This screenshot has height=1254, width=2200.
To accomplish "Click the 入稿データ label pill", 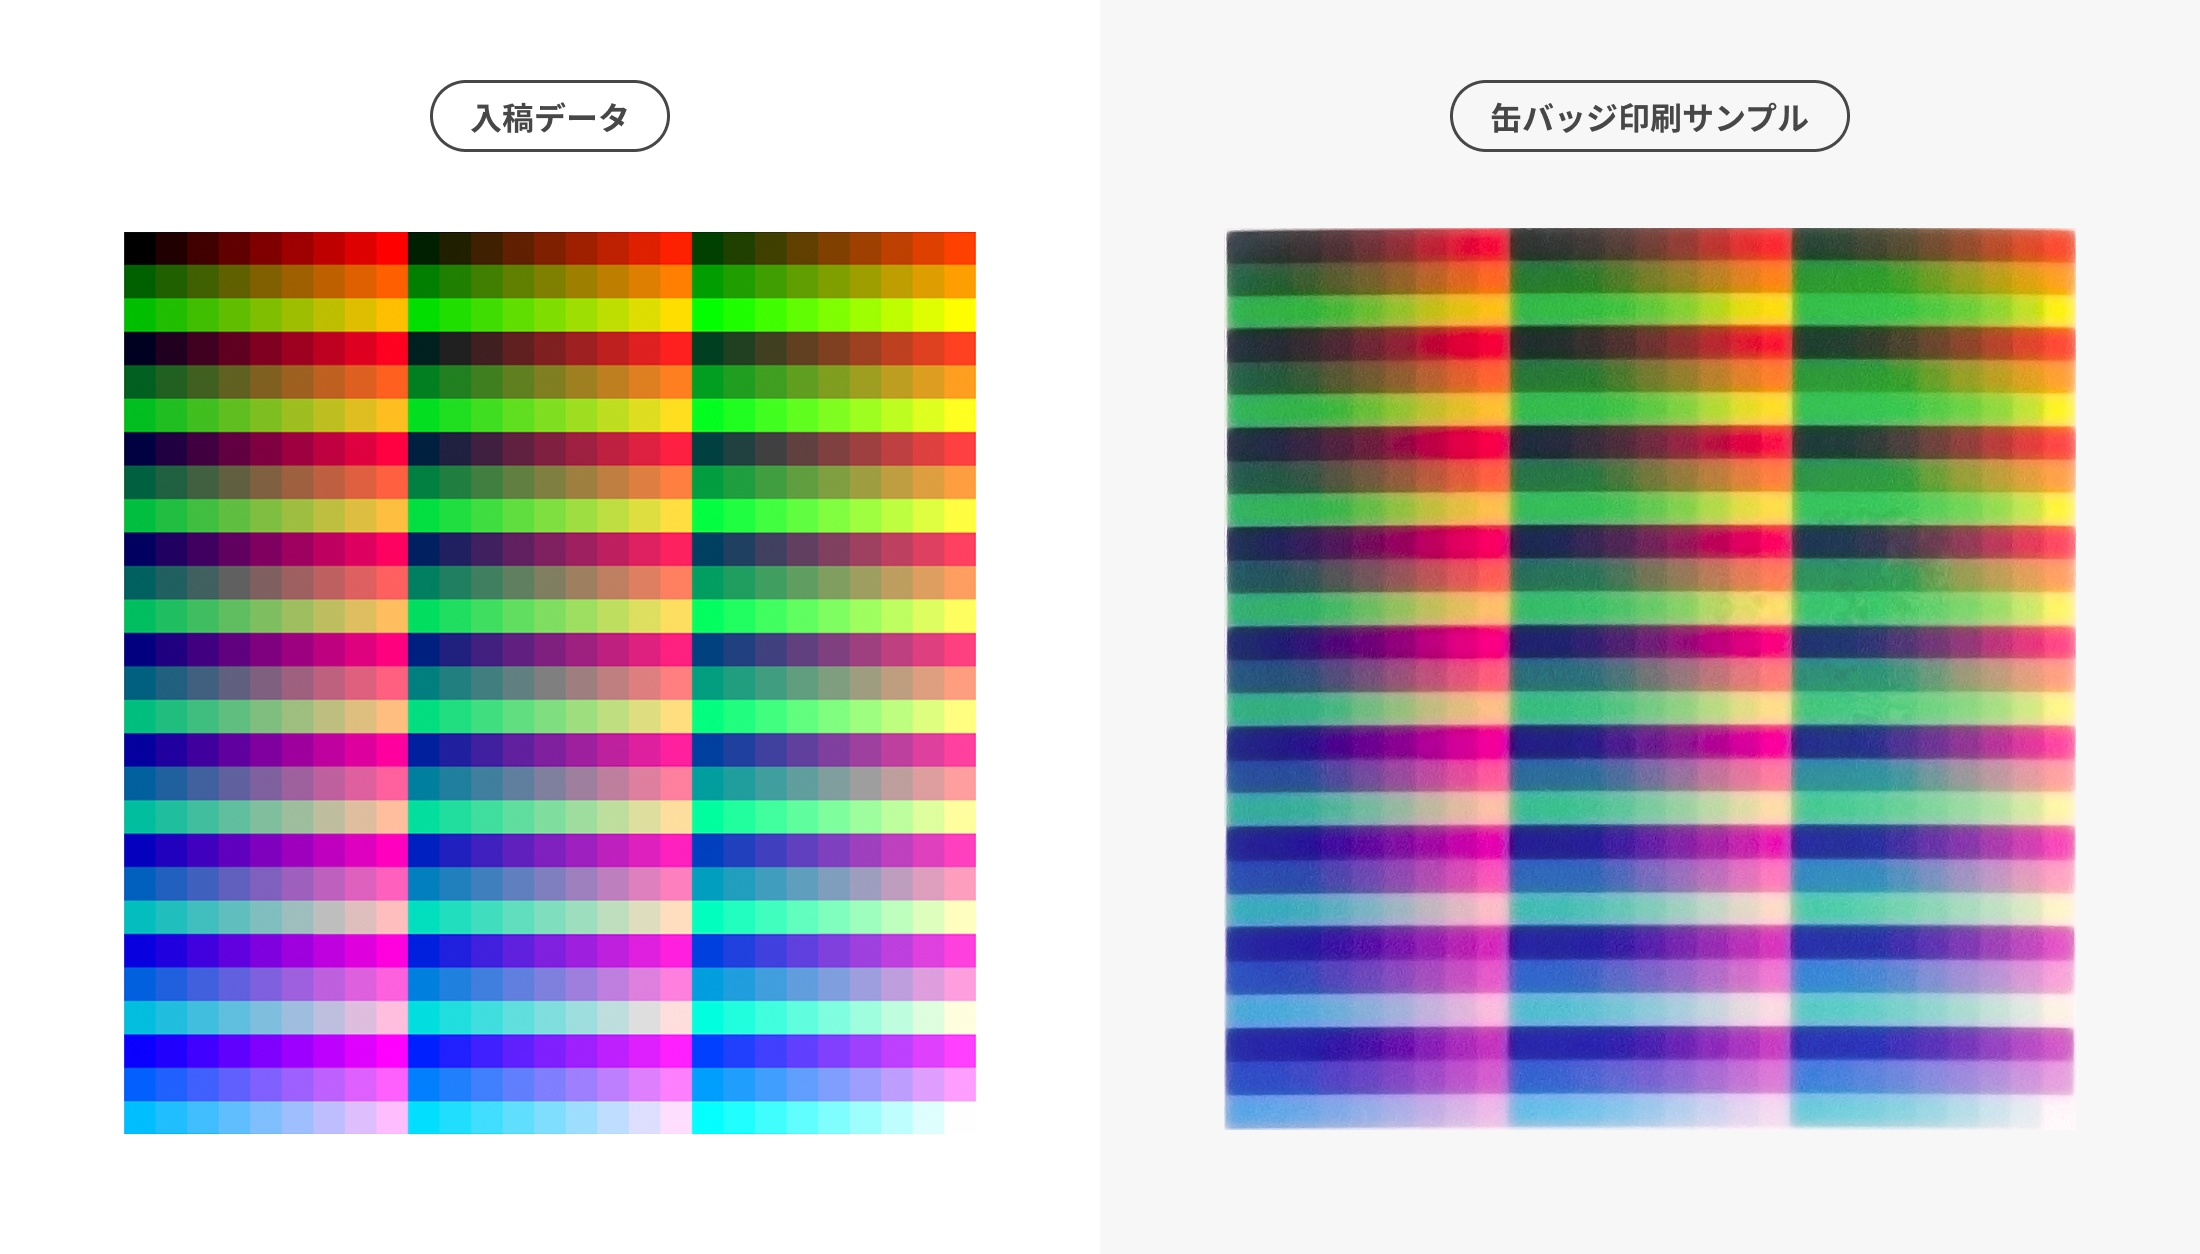I will click(549, 117).
